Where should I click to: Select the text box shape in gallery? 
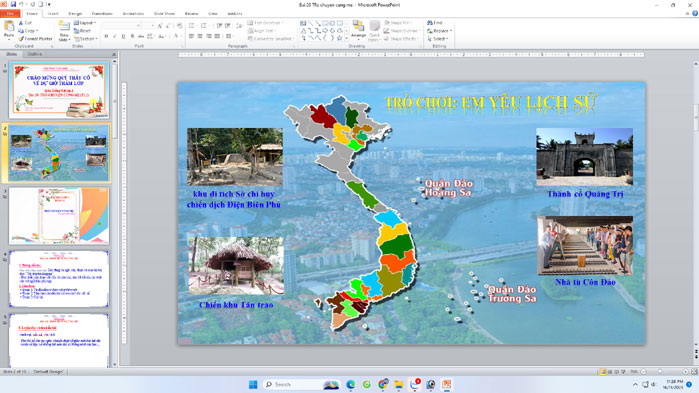303,23
